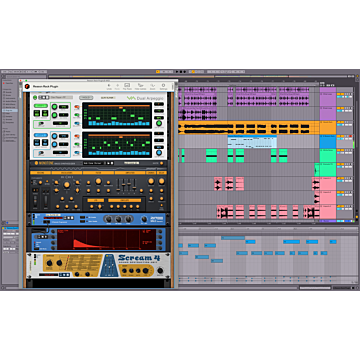Toggle lit blue arpeggiator enable button
This screenshot has width=360, height=360.
click(x=41, y=135)
